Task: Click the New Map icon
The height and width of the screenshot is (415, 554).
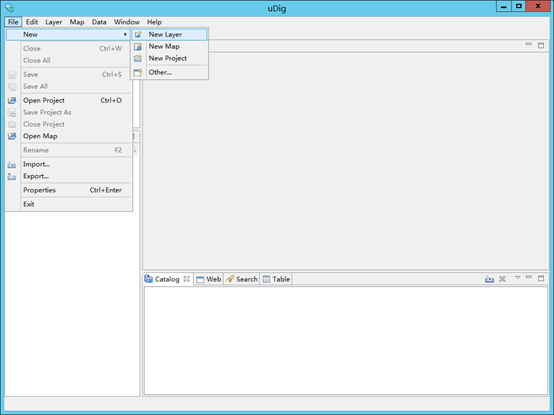Action: [x=138, y=46]
